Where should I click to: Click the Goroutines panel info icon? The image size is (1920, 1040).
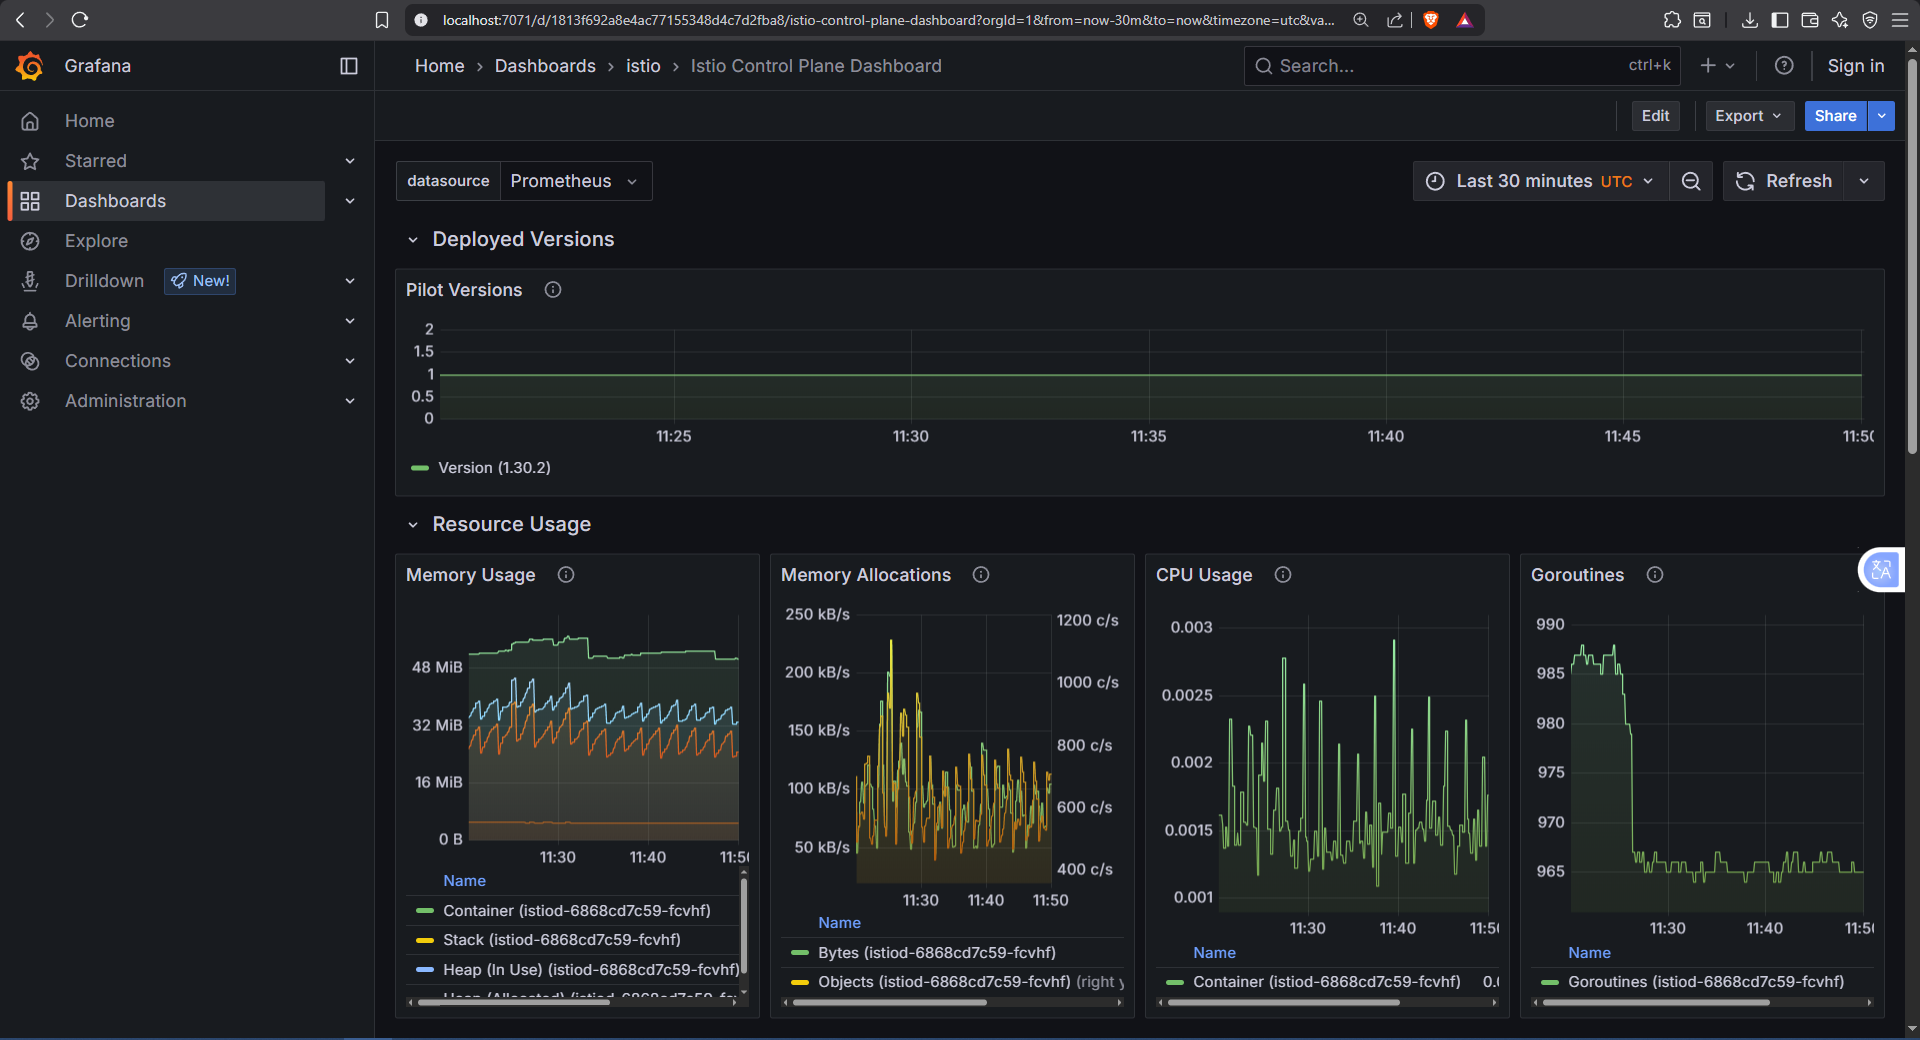(x=1655, y=575)
